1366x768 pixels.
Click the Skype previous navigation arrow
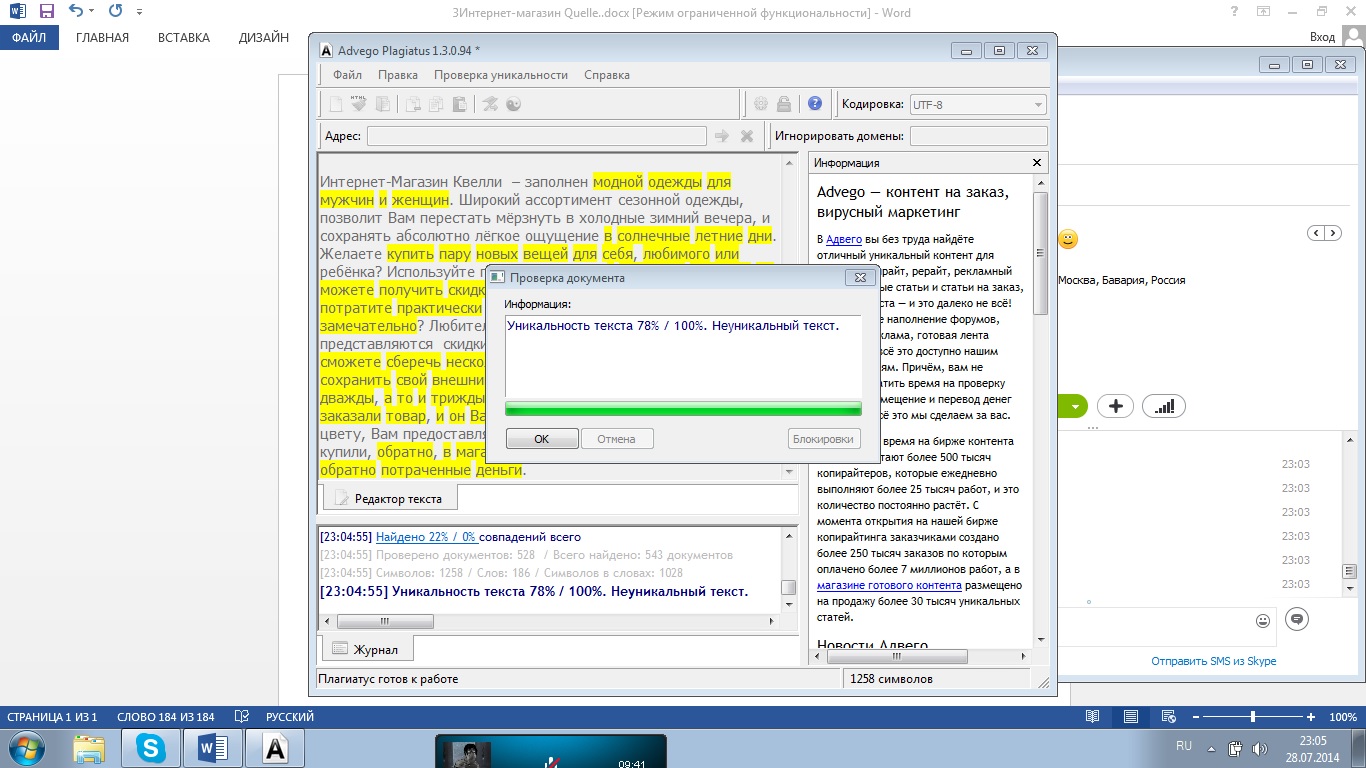click(1317, 233)
